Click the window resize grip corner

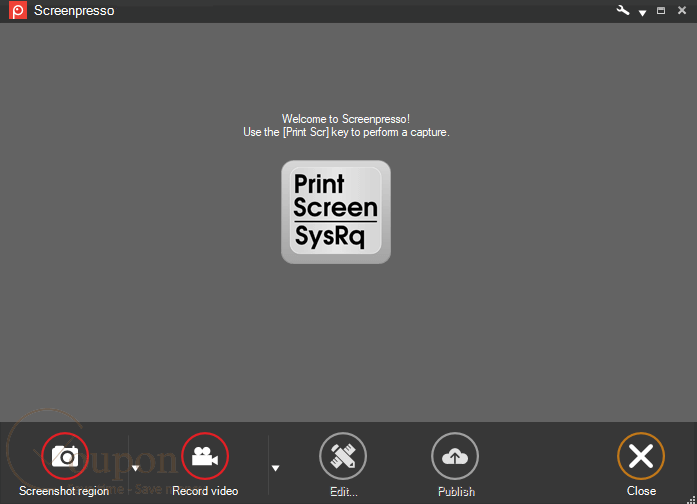(691, 500)
